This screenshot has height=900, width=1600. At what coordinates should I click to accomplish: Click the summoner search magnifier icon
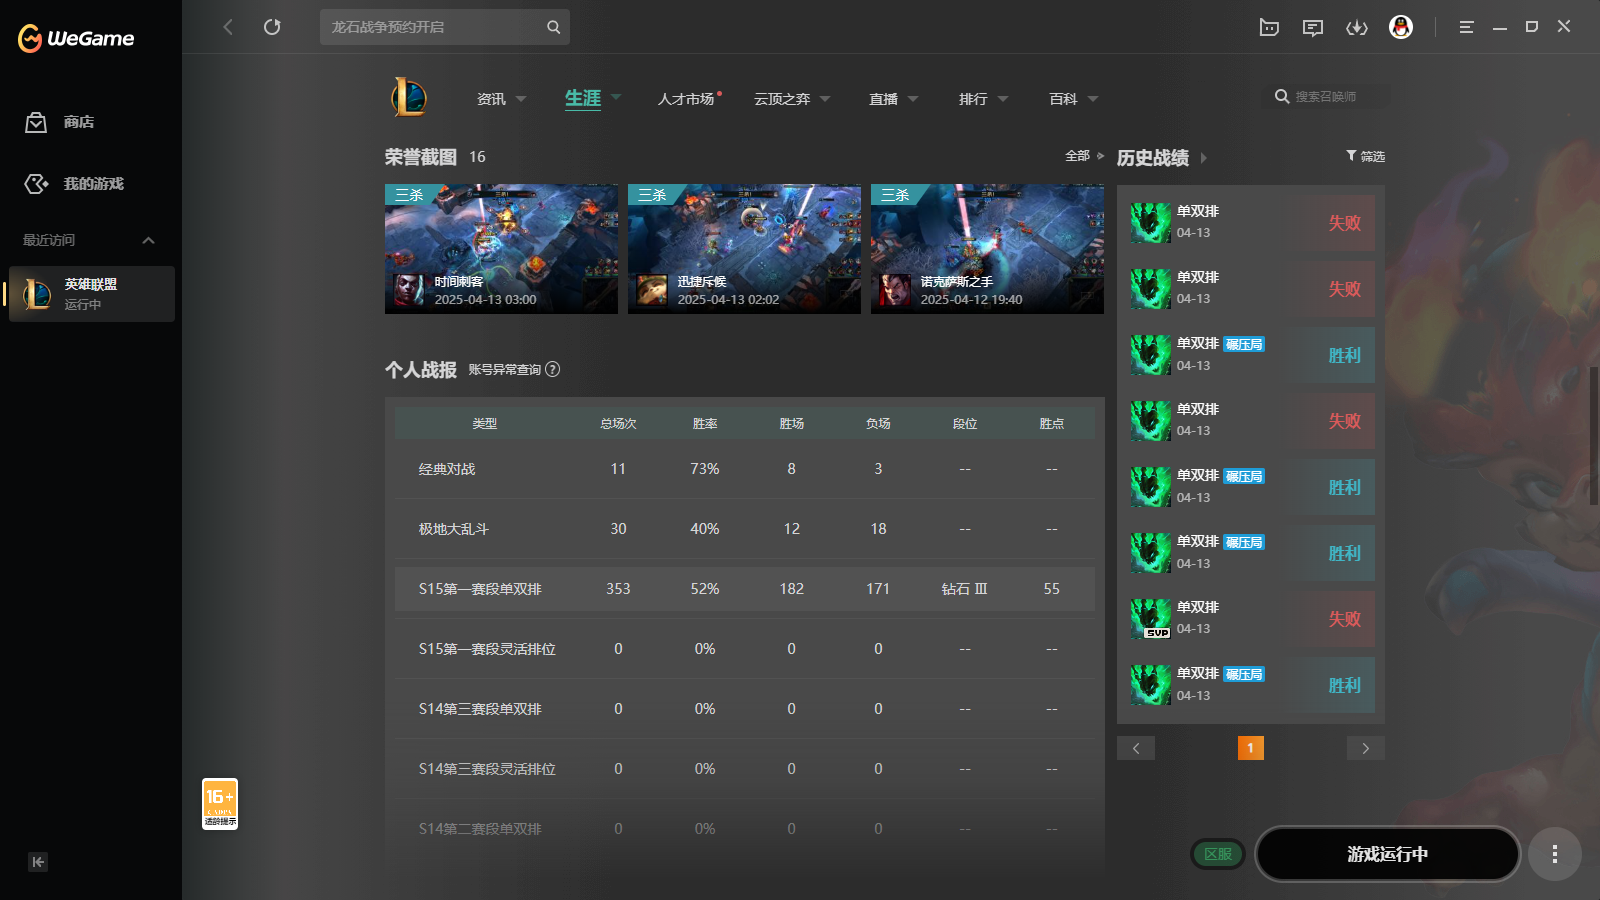[x=1282, y=96]
